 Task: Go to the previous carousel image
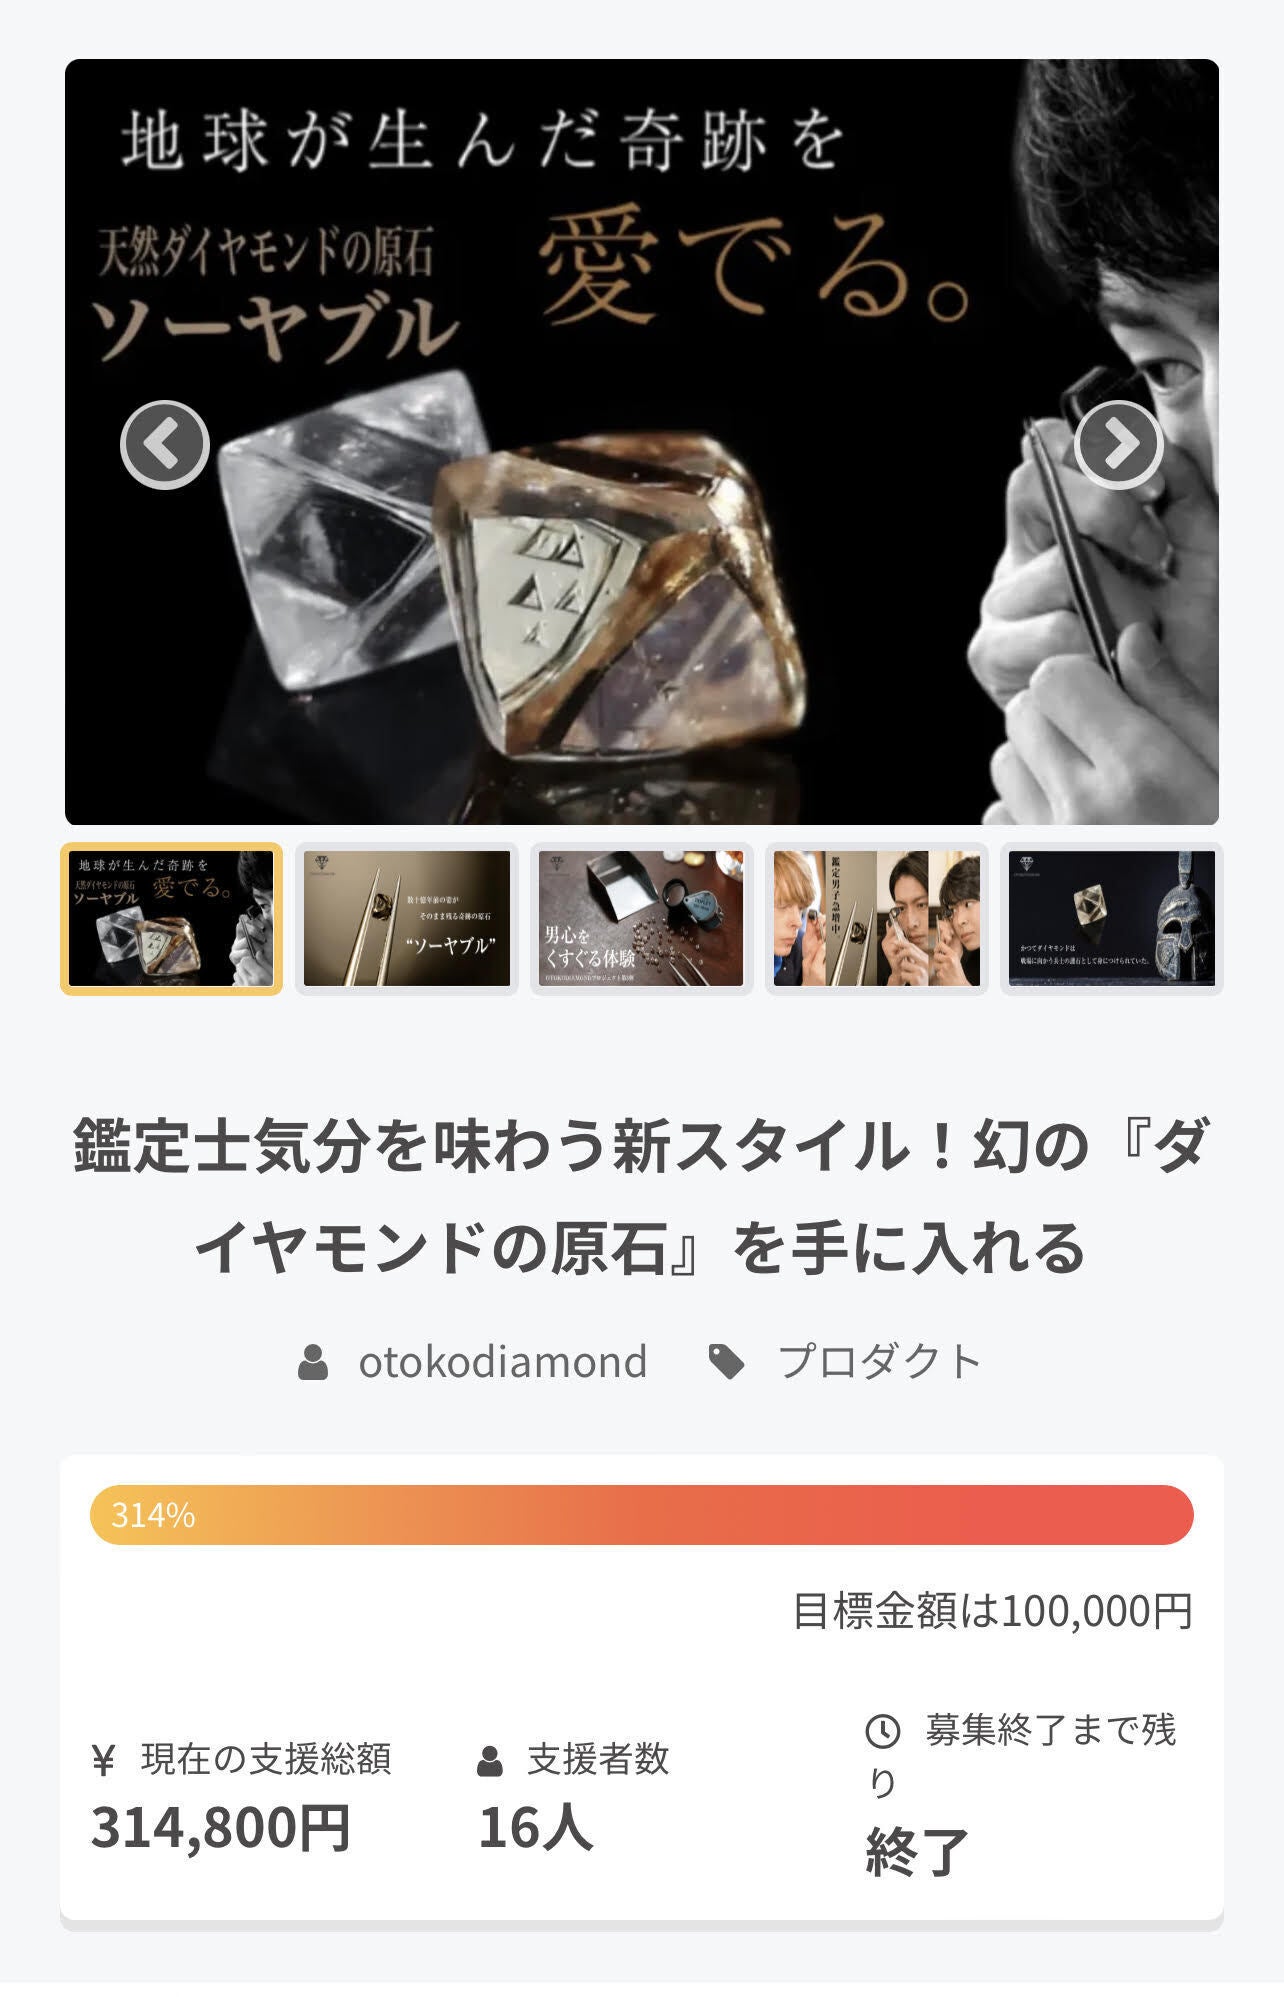[x=165, y=444]
